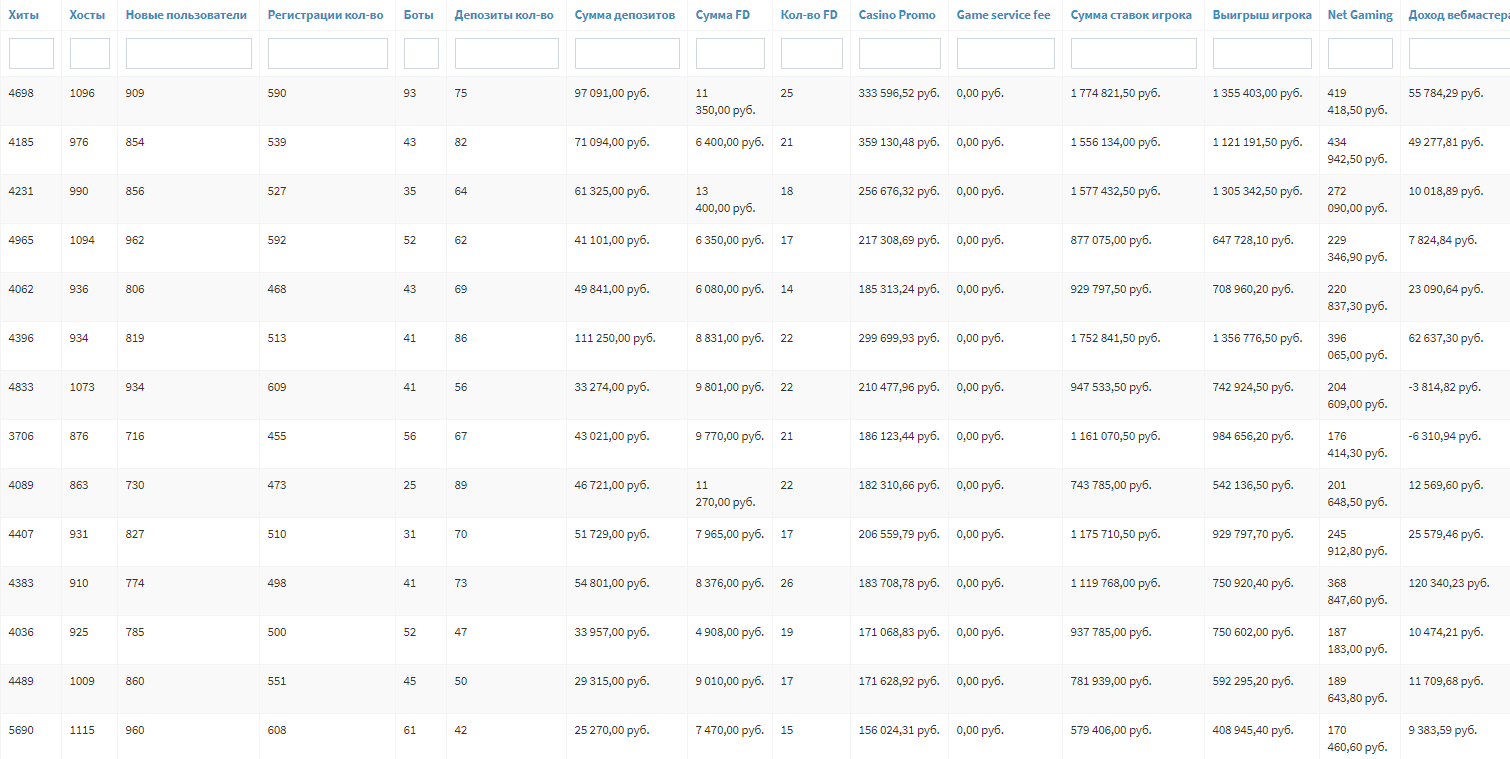Screen dimensions: 1510x759
Task: Focus the filter box under Сумма FD
Action: [x=730, y=53]
